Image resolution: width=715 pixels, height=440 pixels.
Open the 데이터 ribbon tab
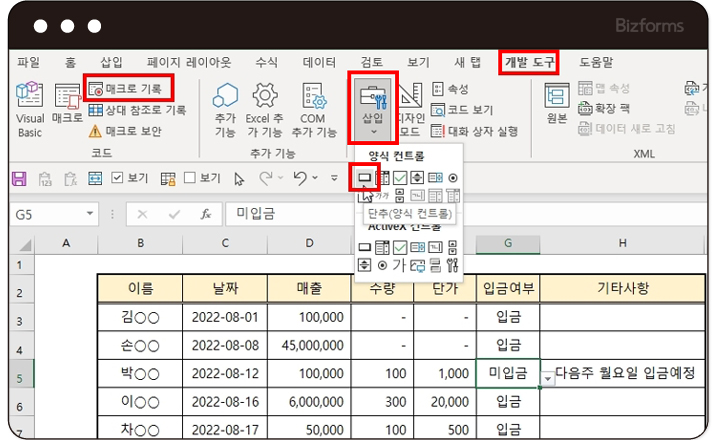(x=318, y=62)
